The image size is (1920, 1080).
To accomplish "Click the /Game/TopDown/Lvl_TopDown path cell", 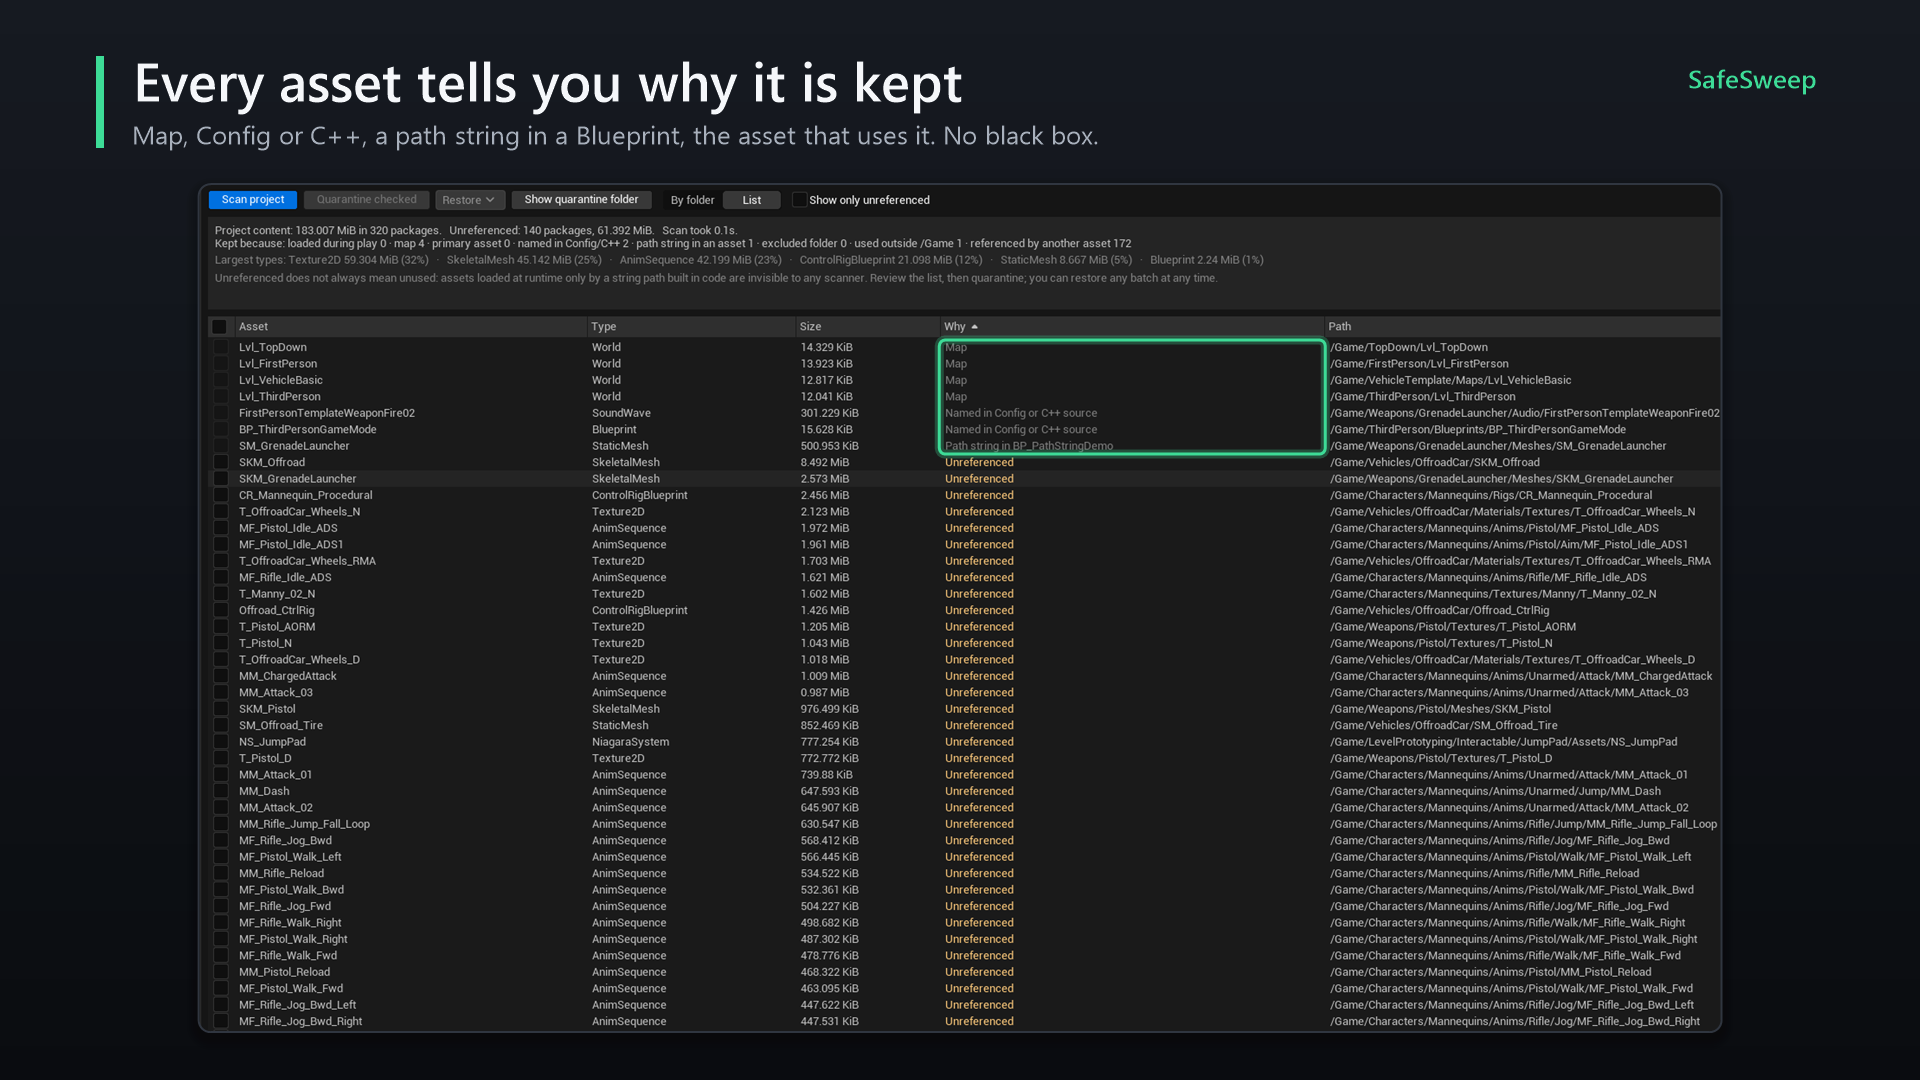I will [1408, 348].
